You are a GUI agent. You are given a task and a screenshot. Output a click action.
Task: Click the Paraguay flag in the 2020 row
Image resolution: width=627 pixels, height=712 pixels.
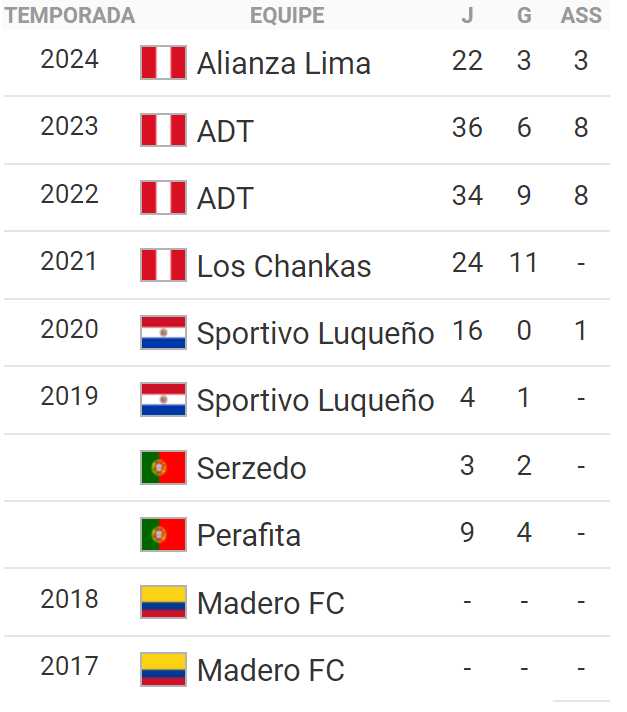coord(163,333)
